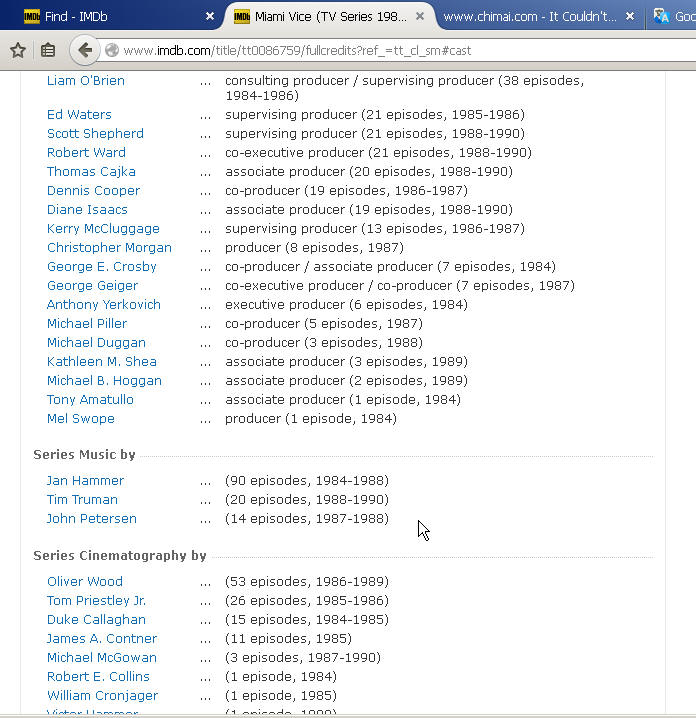
Task: Click the IMDb favicon on Find tab
Action: coord(32,16)
